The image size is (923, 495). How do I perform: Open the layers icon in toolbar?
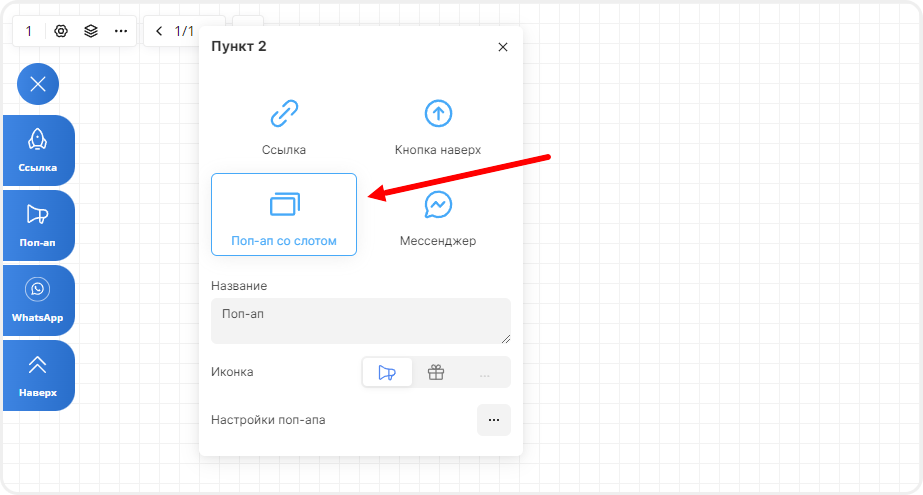[x=91, y=31]
